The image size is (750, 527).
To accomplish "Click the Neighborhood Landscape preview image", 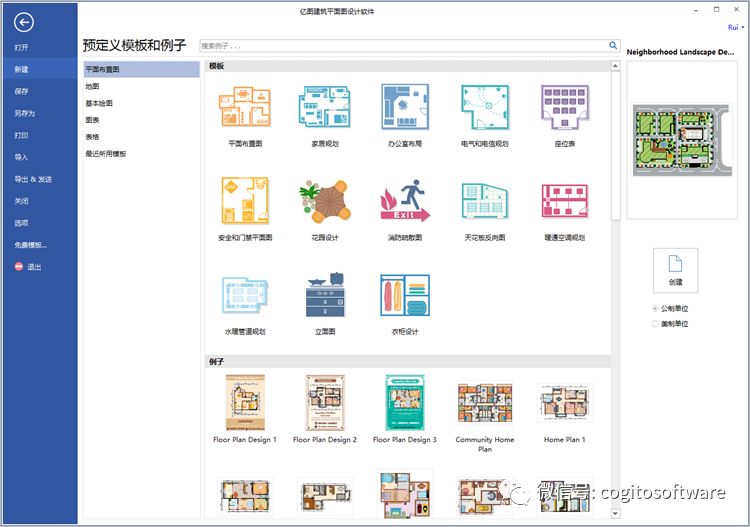I will click(682, 140).
